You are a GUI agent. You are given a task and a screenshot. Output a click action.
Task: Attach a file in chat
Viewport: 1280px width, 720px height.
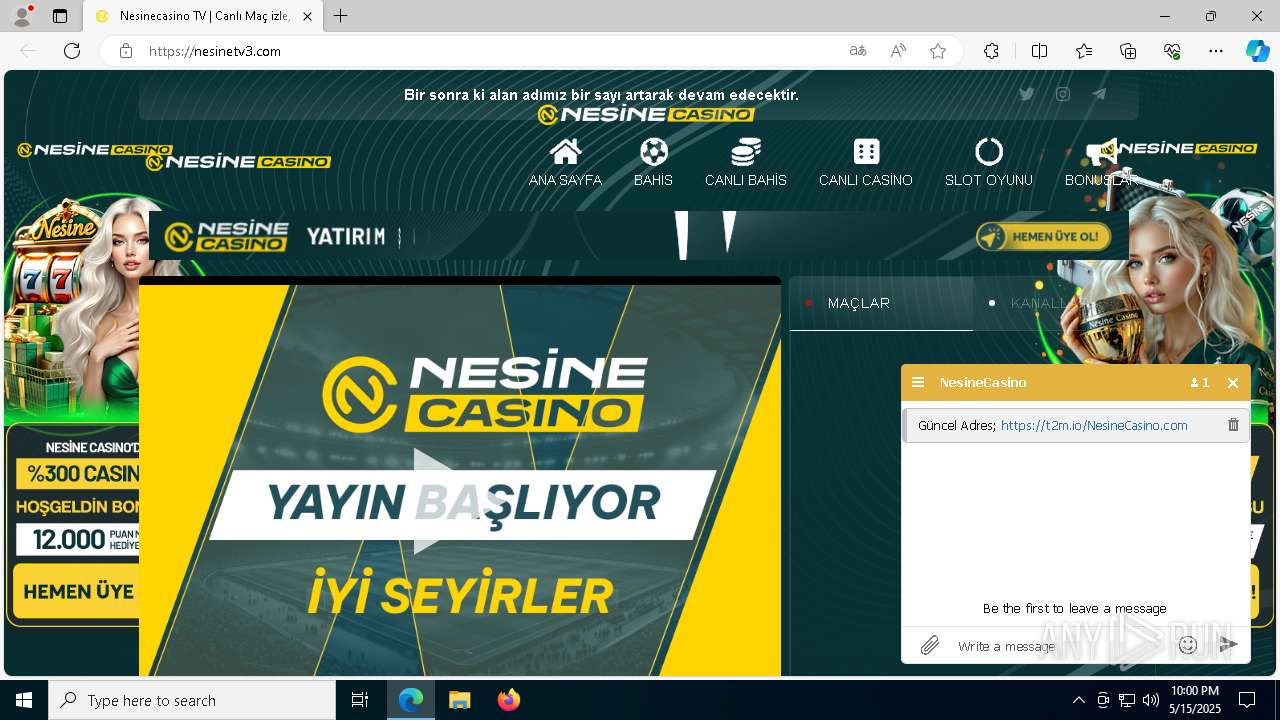pos(930,646)
